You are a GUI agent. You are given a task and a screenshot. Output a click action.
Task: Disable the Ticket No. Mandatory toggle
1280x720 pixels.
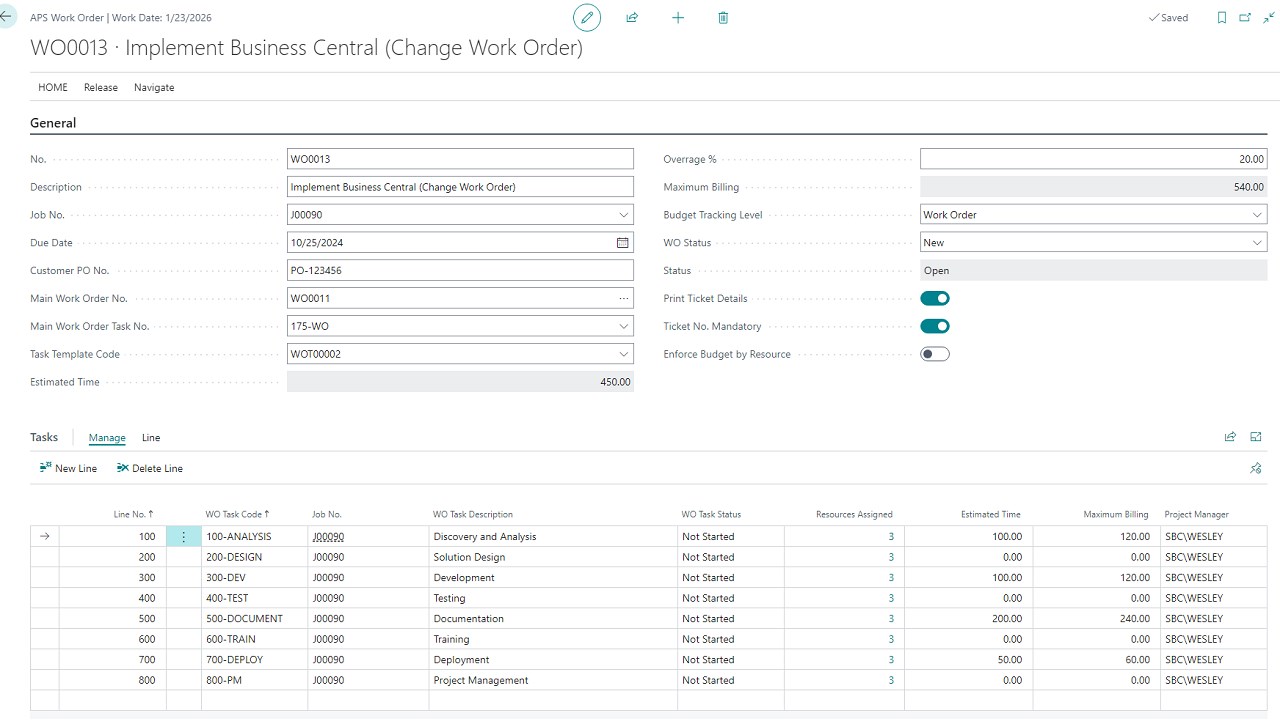934,325
